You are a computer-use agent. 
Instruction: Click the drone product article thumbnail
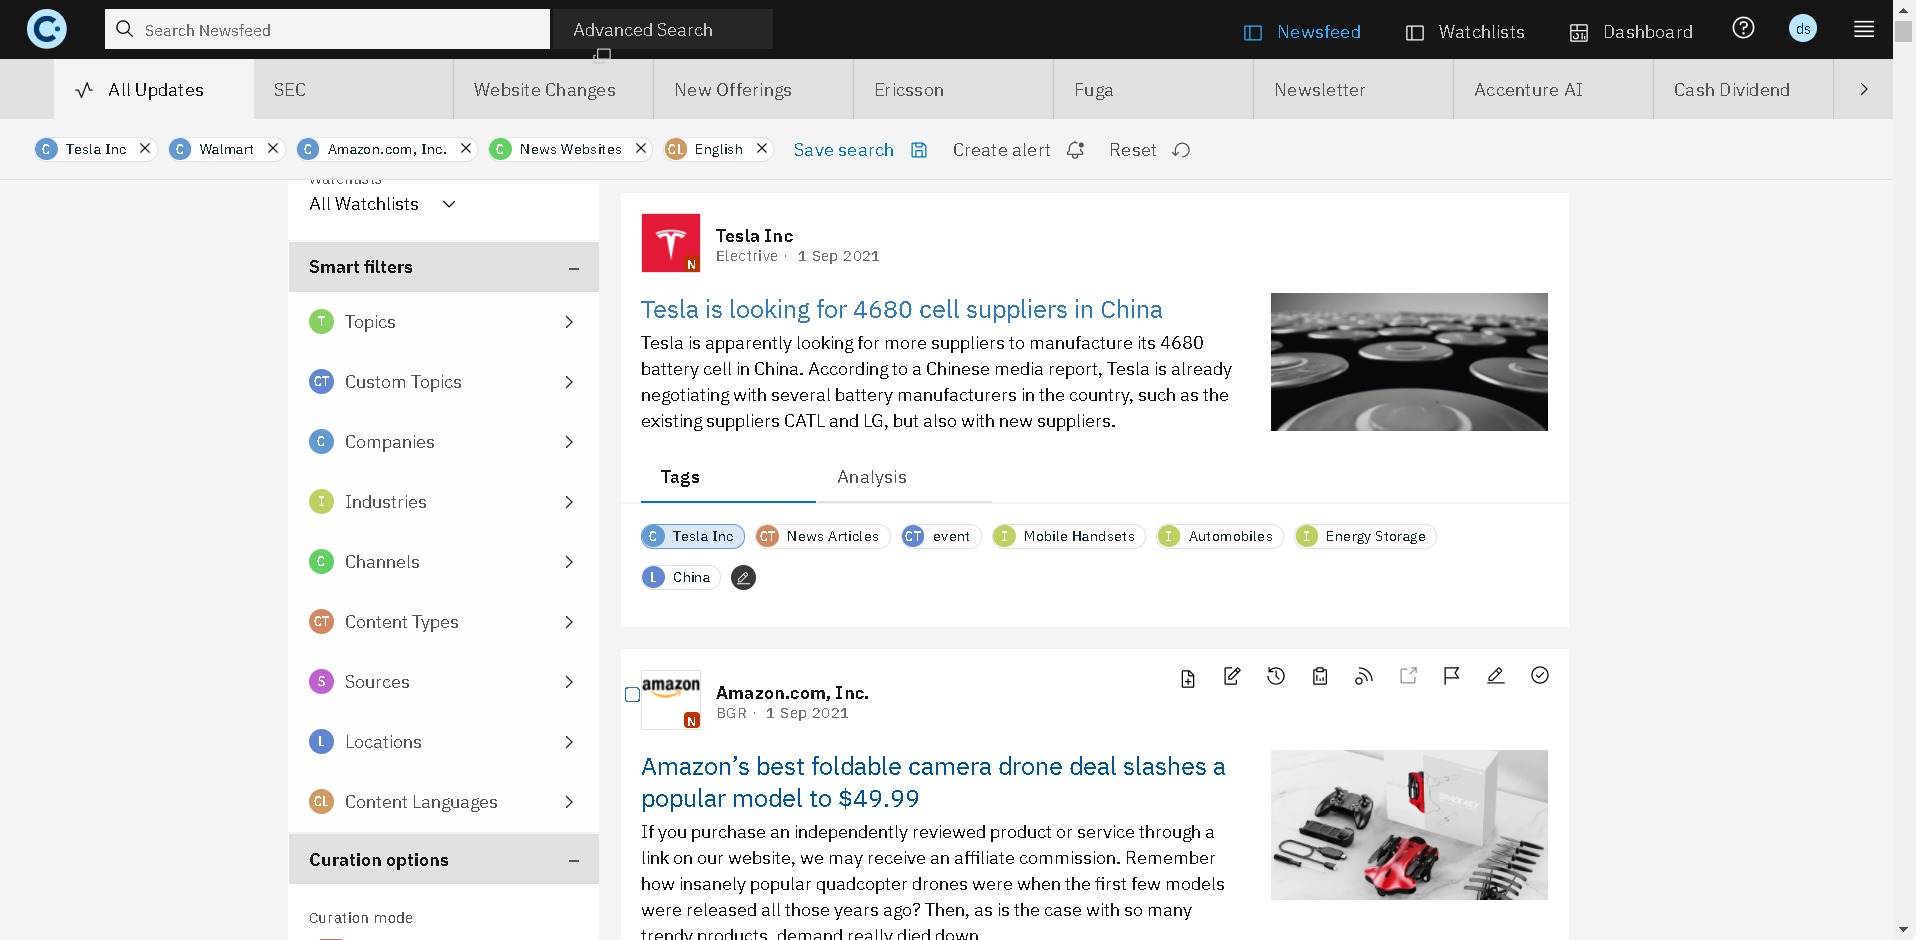point(1409,825)
